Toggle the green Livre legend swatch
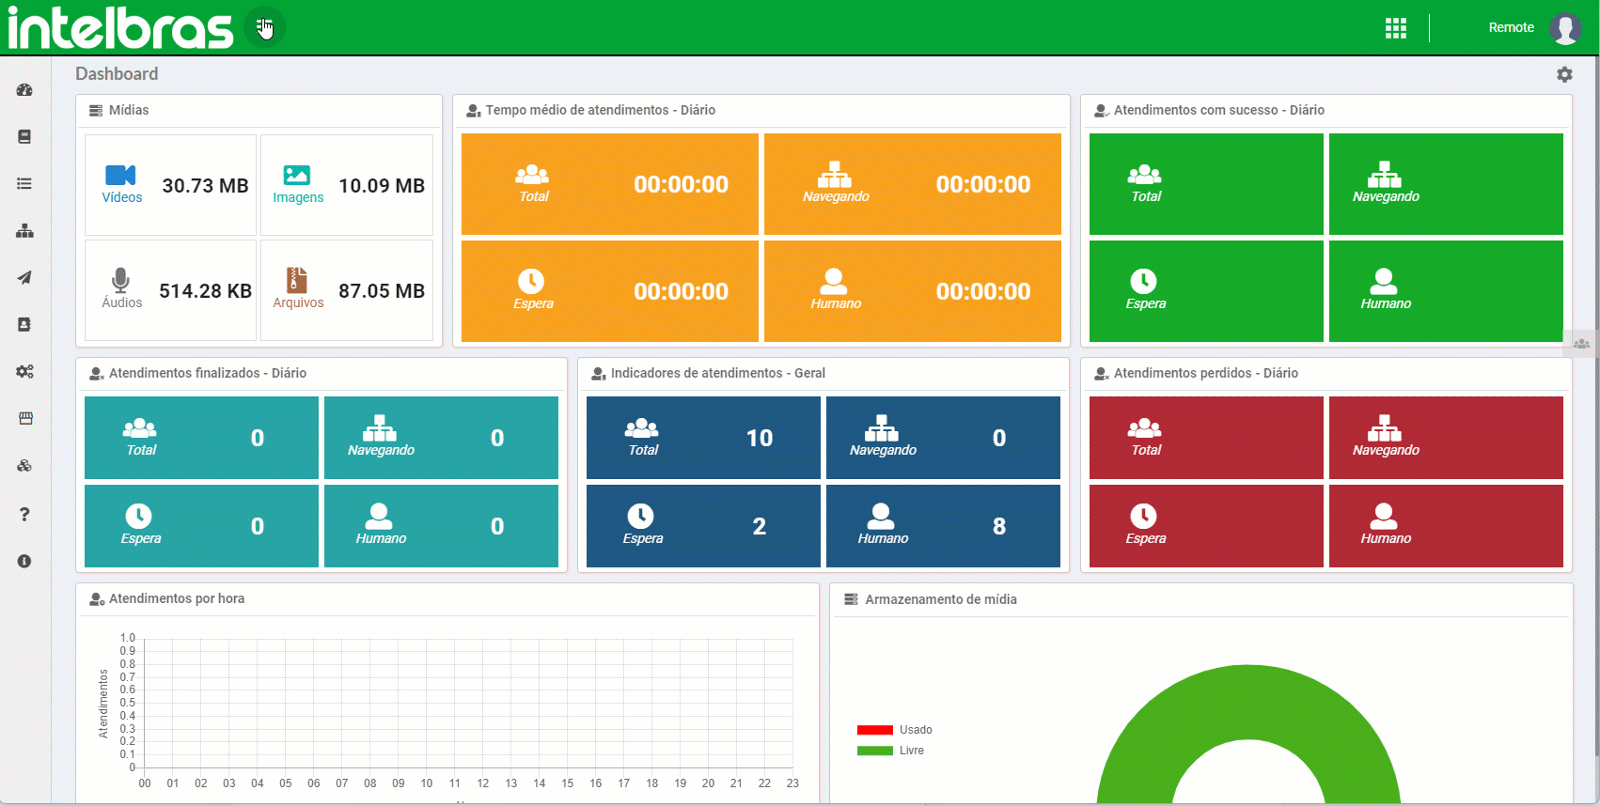Viewport: 1600px width, 806px height. pos(875,751)
